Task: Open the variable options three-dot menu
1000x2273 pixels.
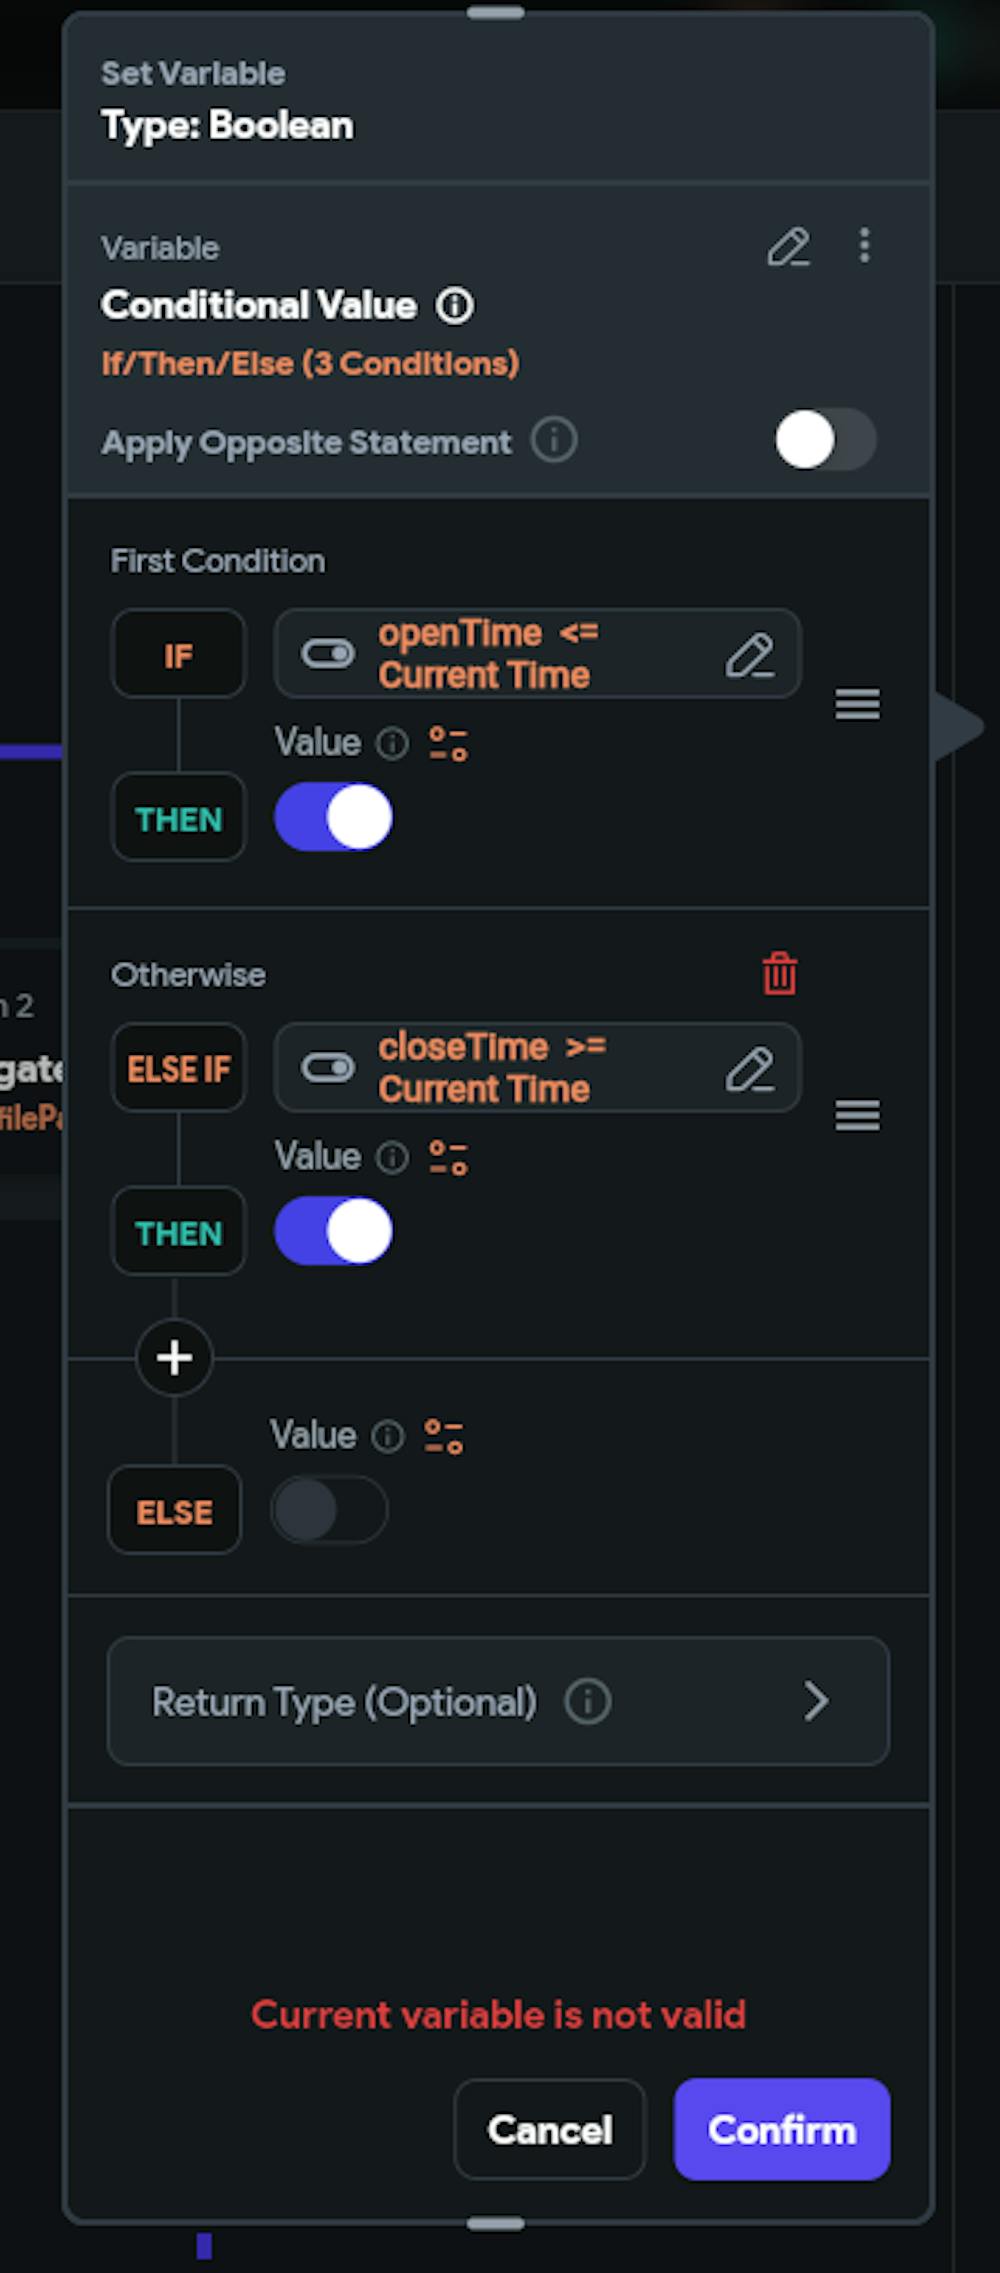Action: tap(863, 248)
